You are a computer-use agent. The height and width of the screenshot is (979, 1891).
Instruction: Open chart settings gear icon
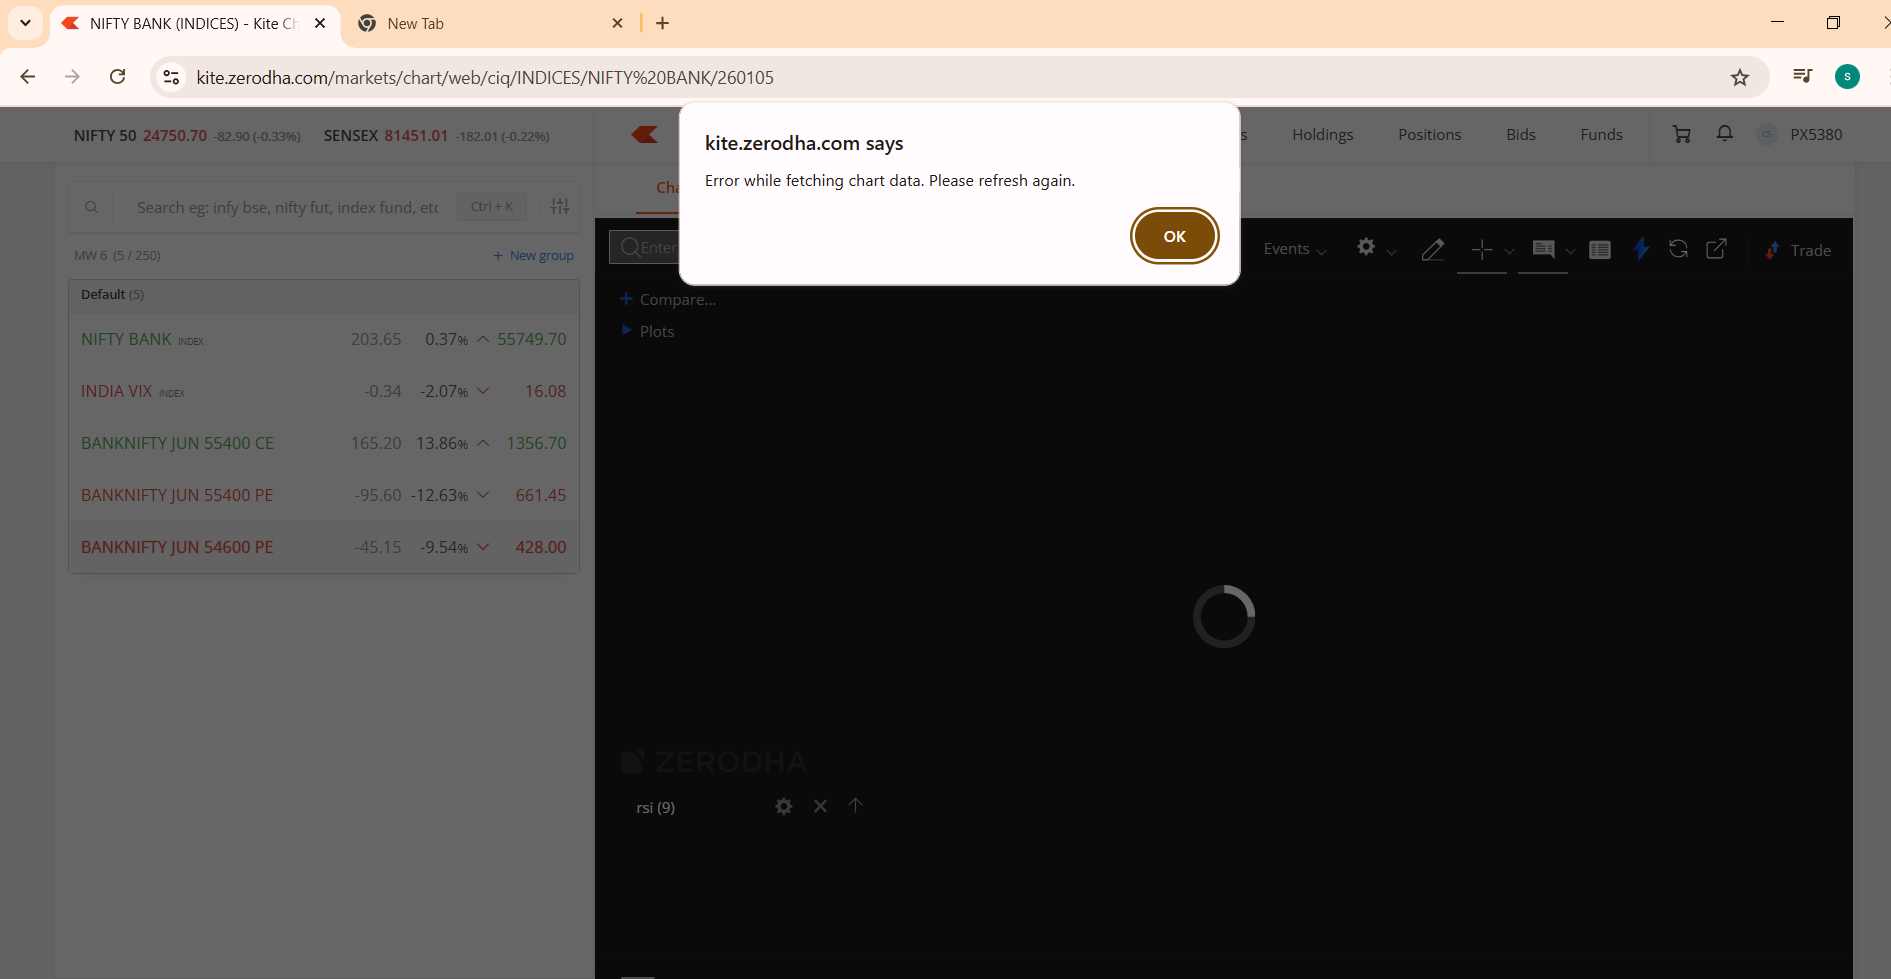[x=1366, y=247]
